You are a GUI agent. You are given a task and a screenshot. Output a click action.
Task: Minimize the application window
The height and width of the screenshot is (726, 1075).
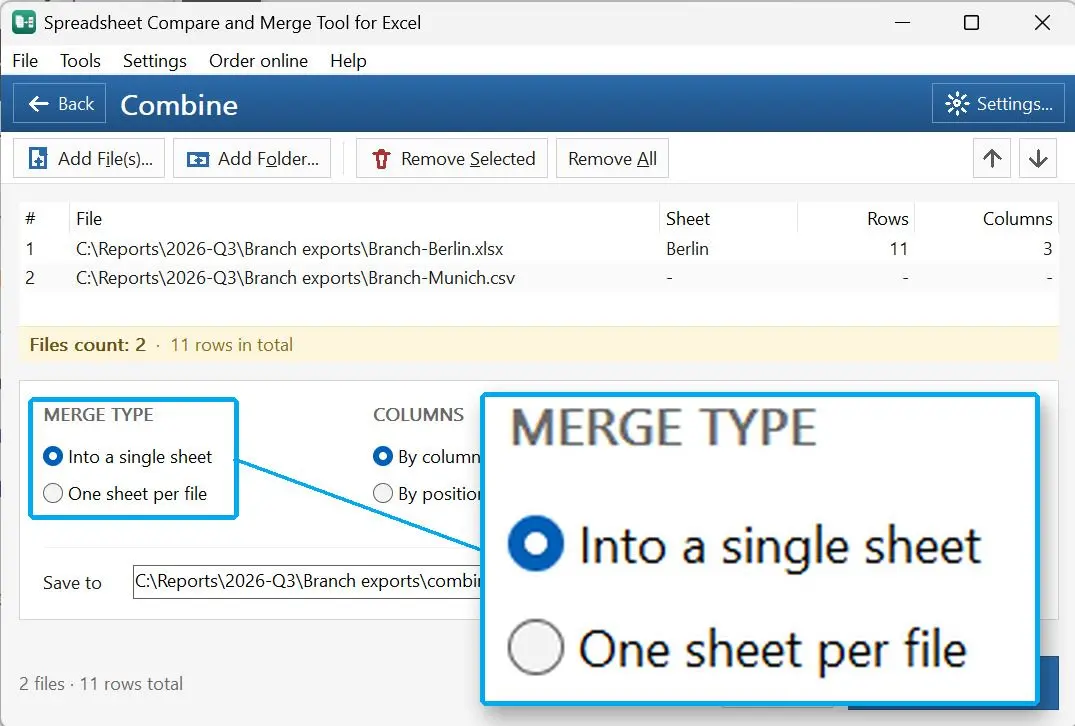pyautogui.click(x=903, y=23)
